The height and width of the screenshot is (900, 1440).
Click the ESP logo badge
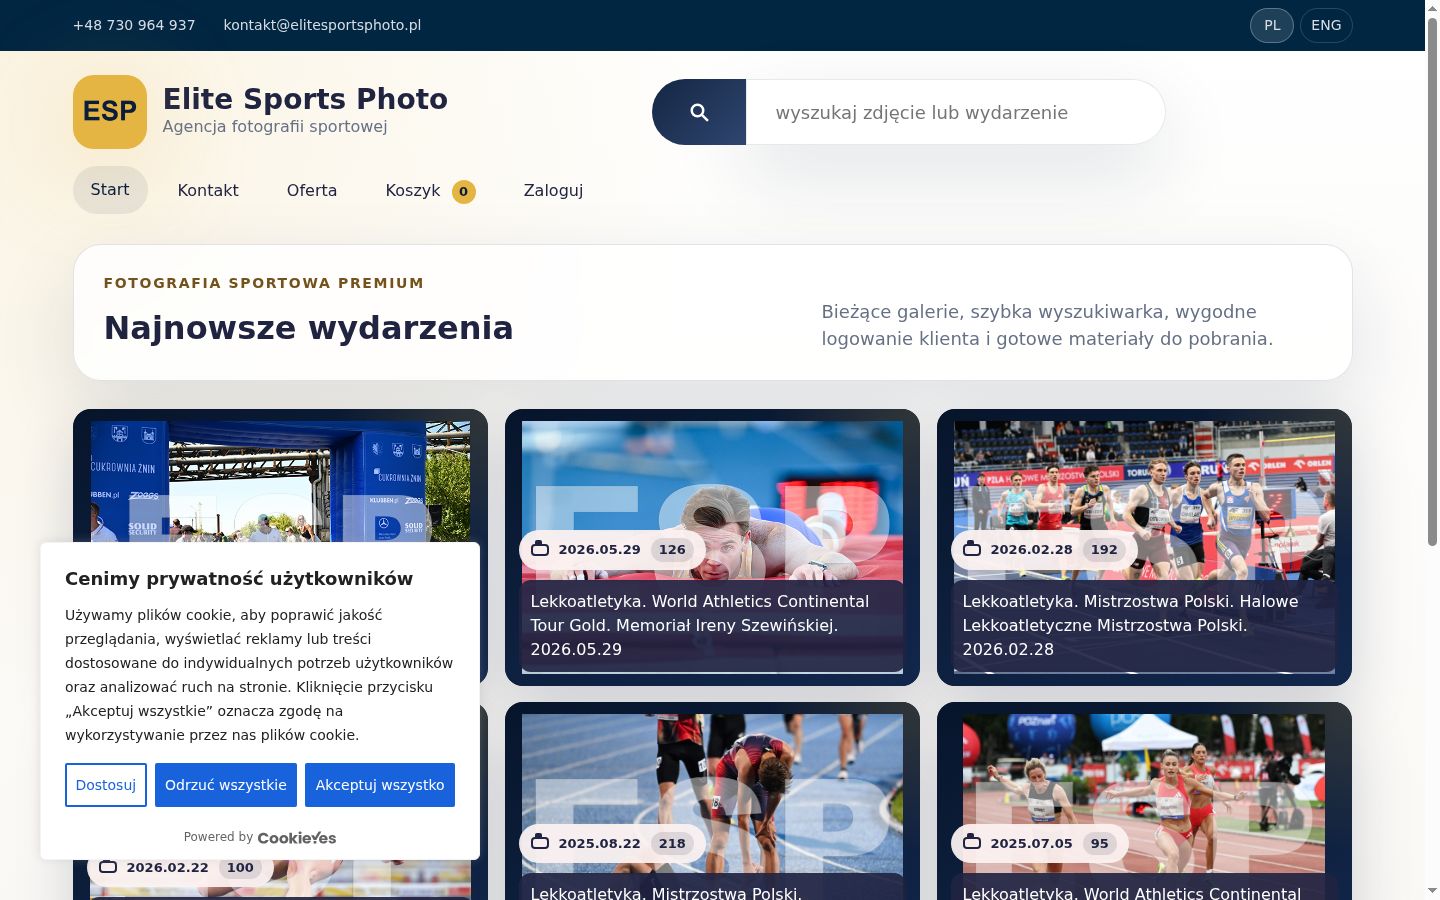pyautogui.click(x=110, y=112)
